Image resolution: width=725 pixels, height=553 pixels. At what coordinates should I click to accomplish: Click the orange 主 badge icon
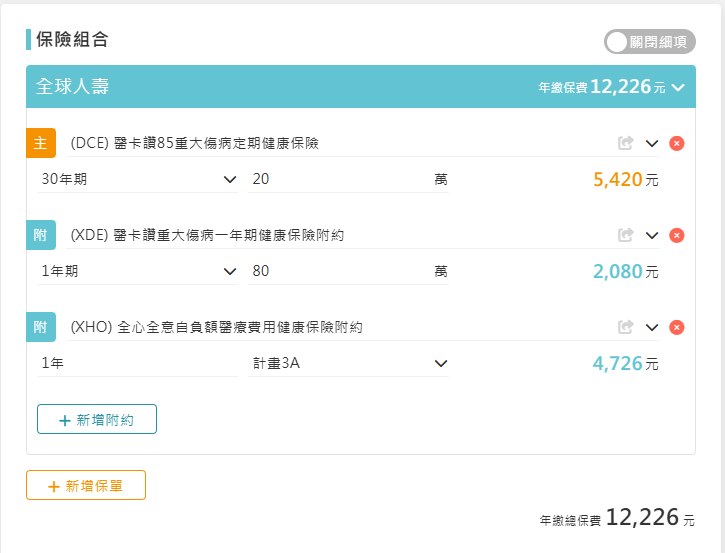click(x=41, y=143)
